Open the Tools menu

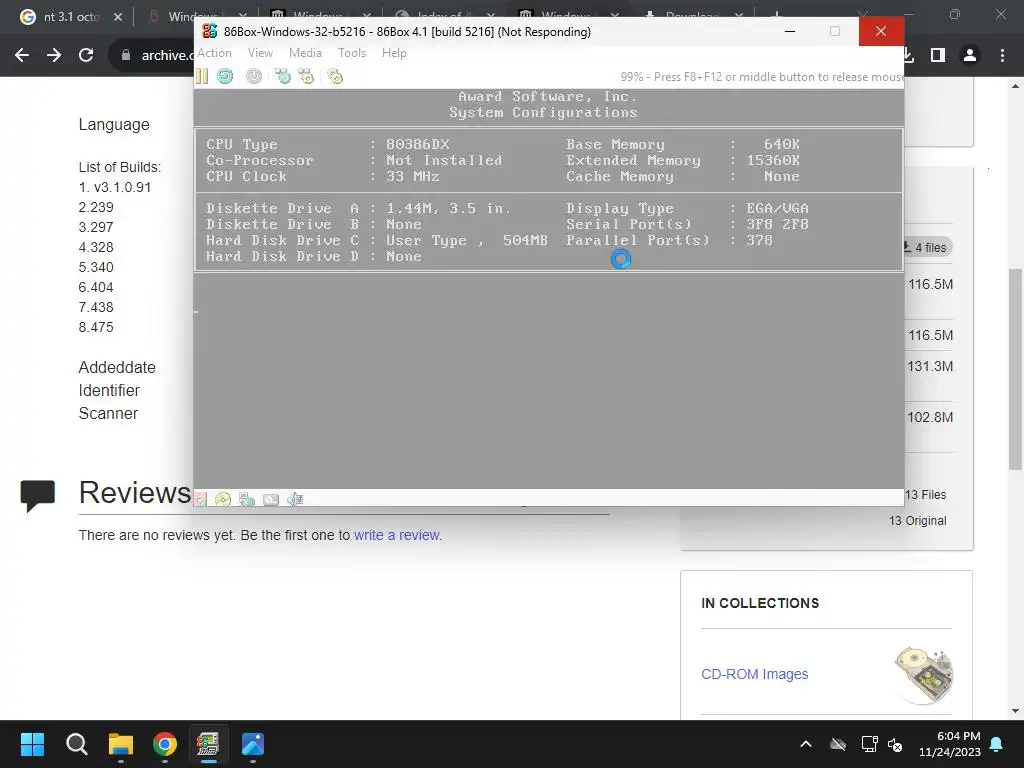[x=351, y=53]
